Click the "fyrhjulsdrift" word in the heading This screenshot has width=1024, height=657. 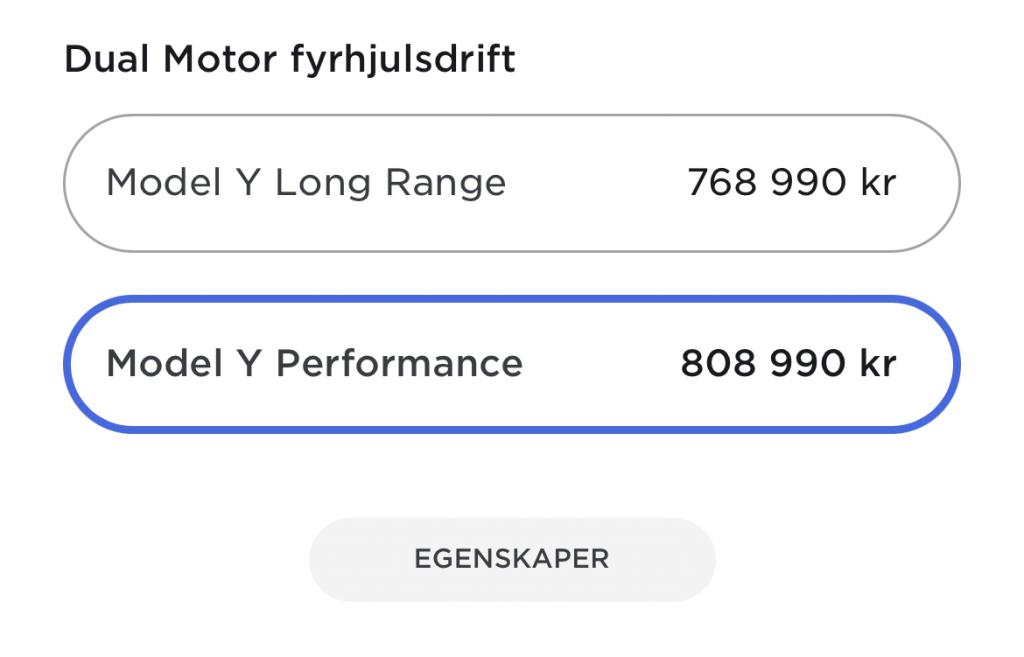tap(403, 60)
